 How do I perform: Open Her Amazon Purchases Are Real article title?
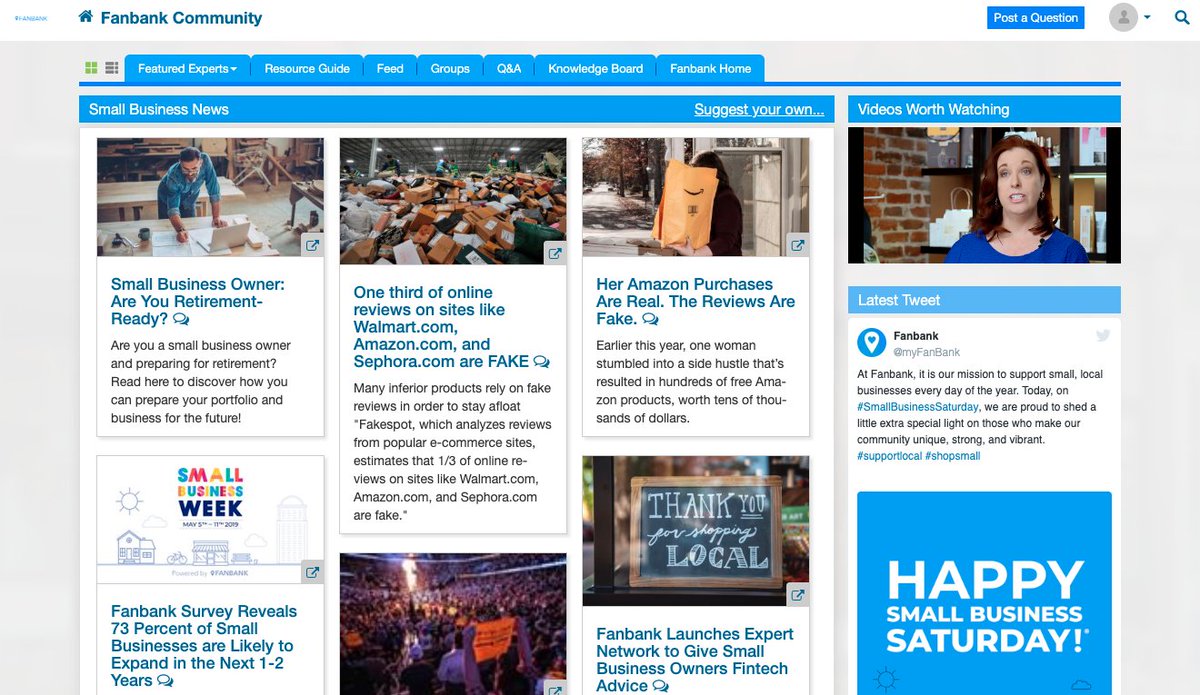coord(696,302)
